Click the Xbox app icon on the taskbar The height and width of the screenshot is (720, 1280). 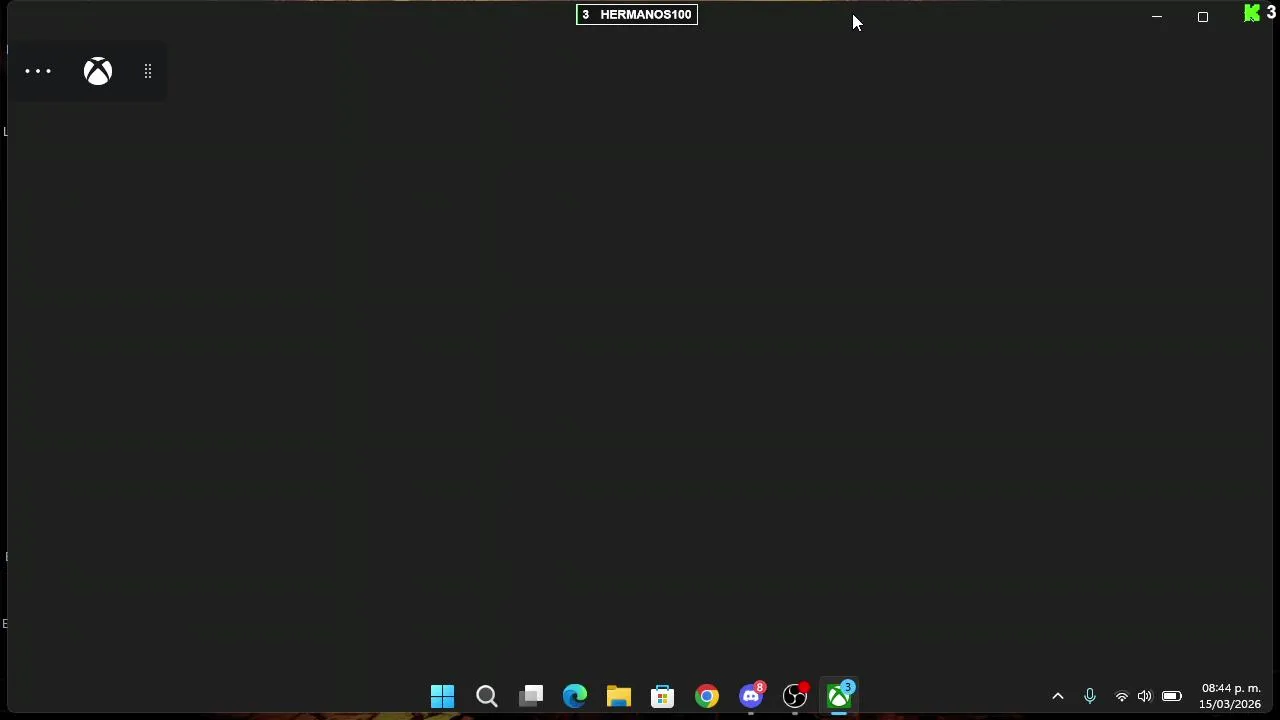click(x=839, y=696)
